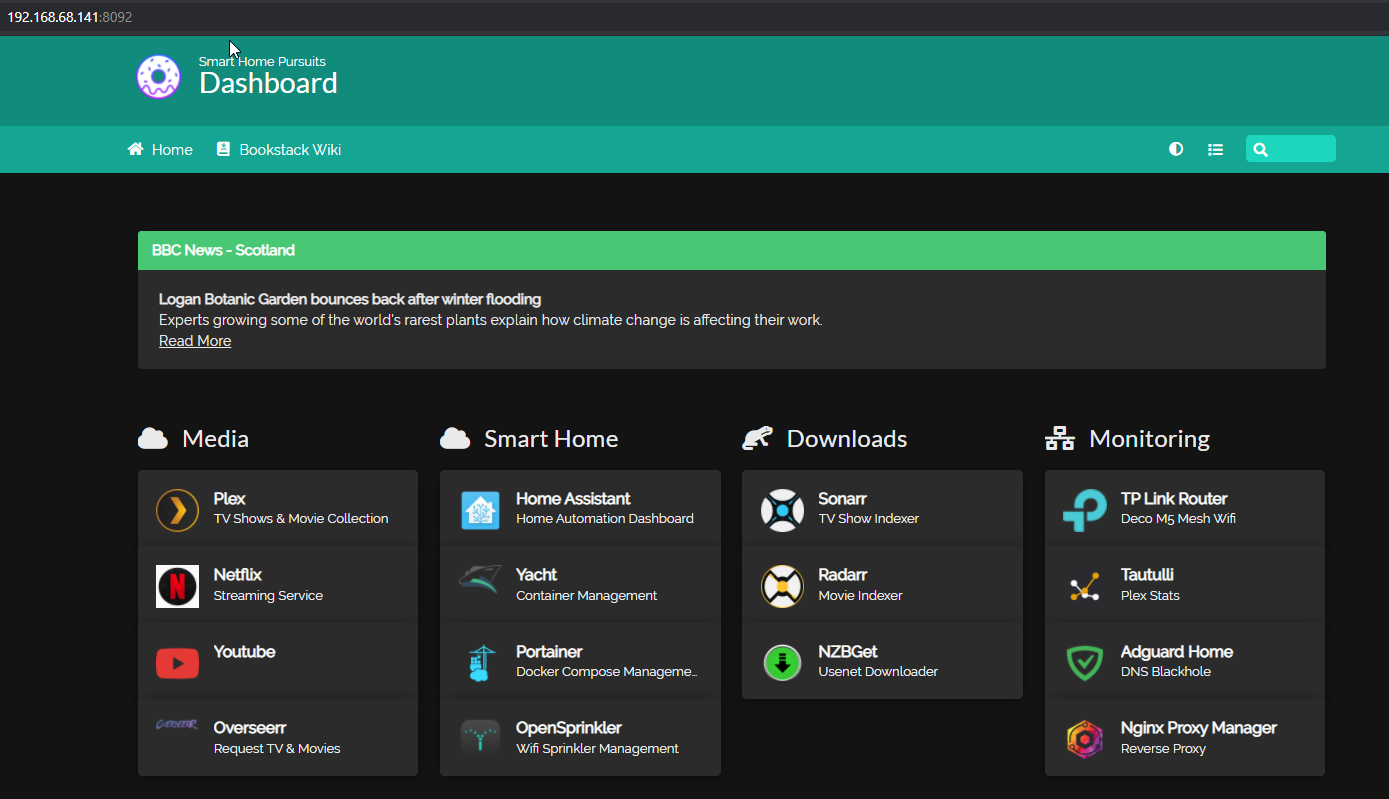Click the "Container Management" subtitle
Screen dimensions: 1389x799
coord(586,595)
